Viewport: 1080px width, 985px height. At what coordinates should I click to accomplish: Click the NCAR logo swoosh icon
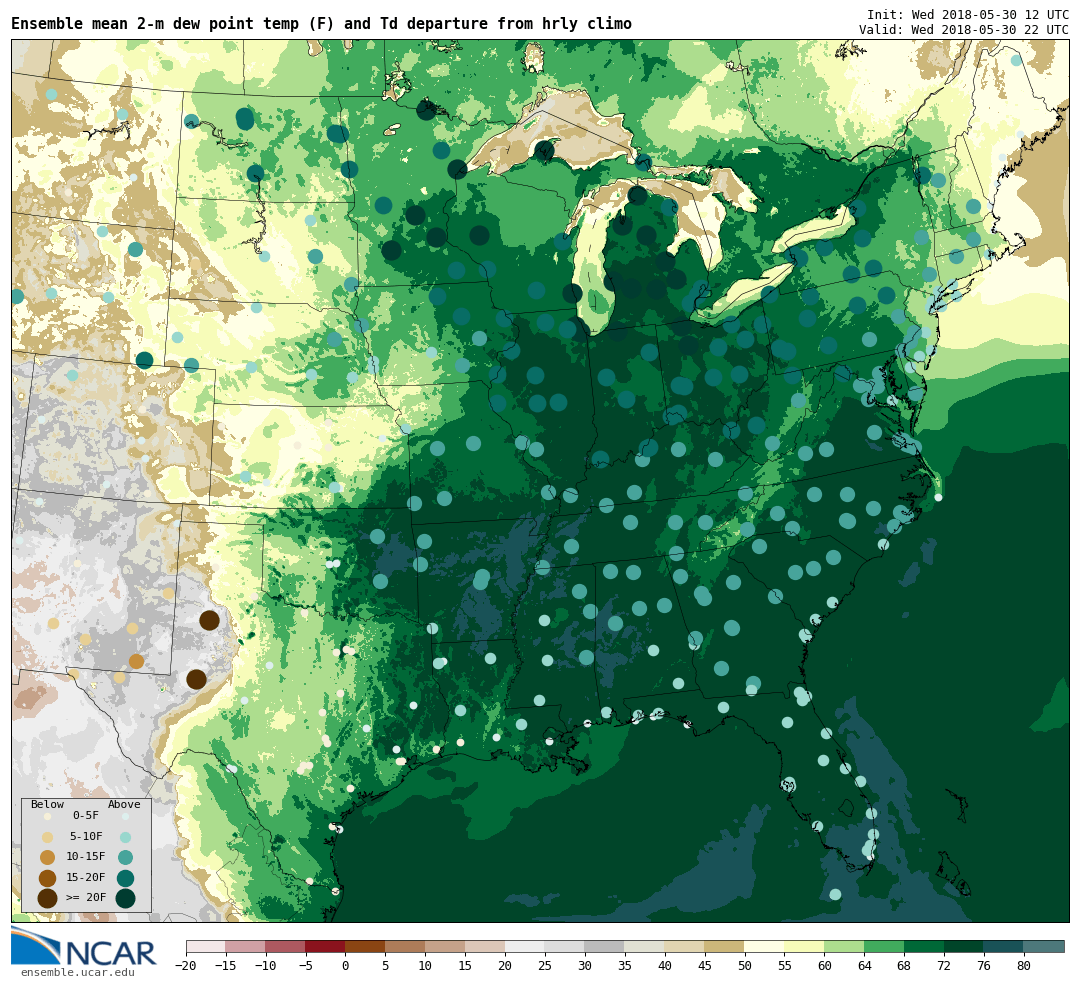point(35,944)
